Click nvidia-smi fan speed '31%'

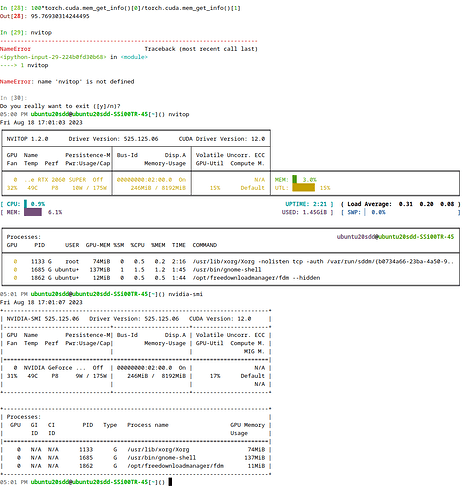12,376
